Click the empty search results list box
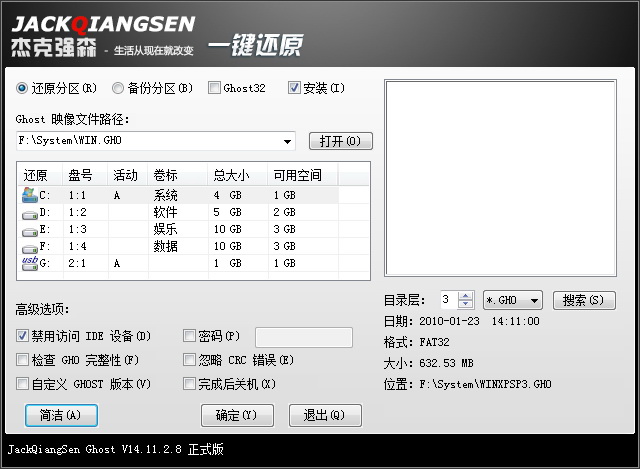640x469 pixels. (500, 178)
